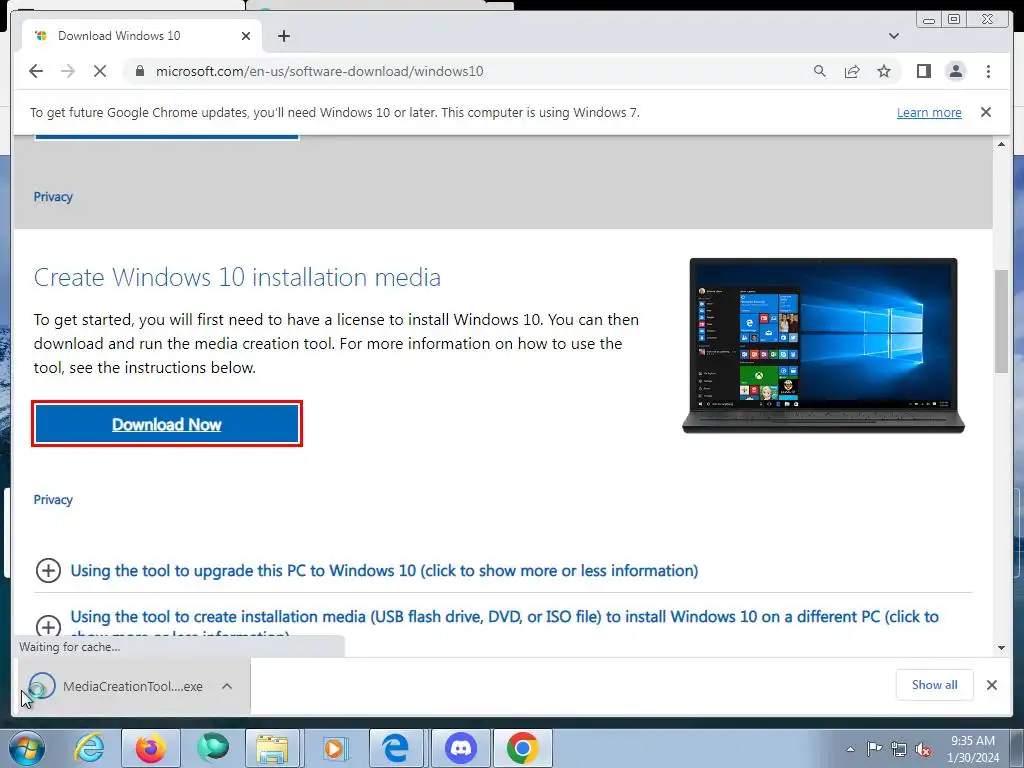Dismiss the Chrome update notification bar
This screenshot has height=768, width=1024.
985,112
